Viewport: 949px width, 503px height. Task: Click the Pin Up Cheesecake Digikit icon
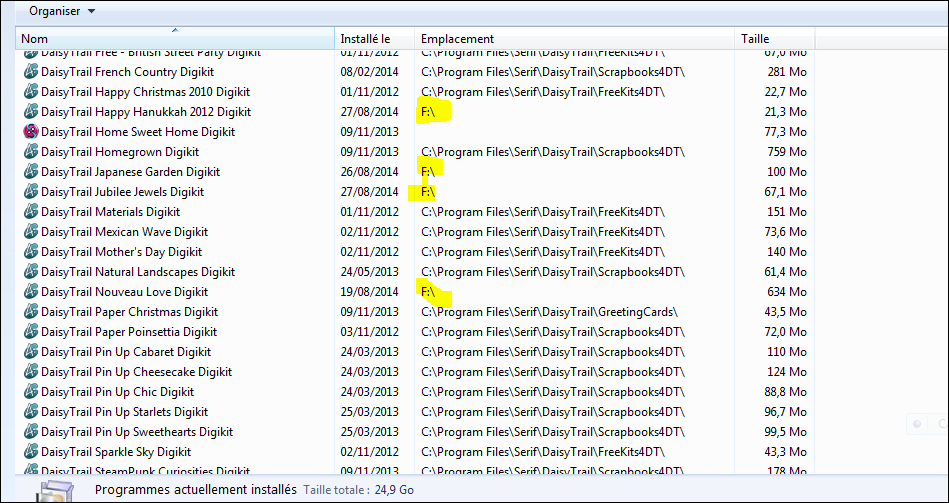(x=31, y=372)
